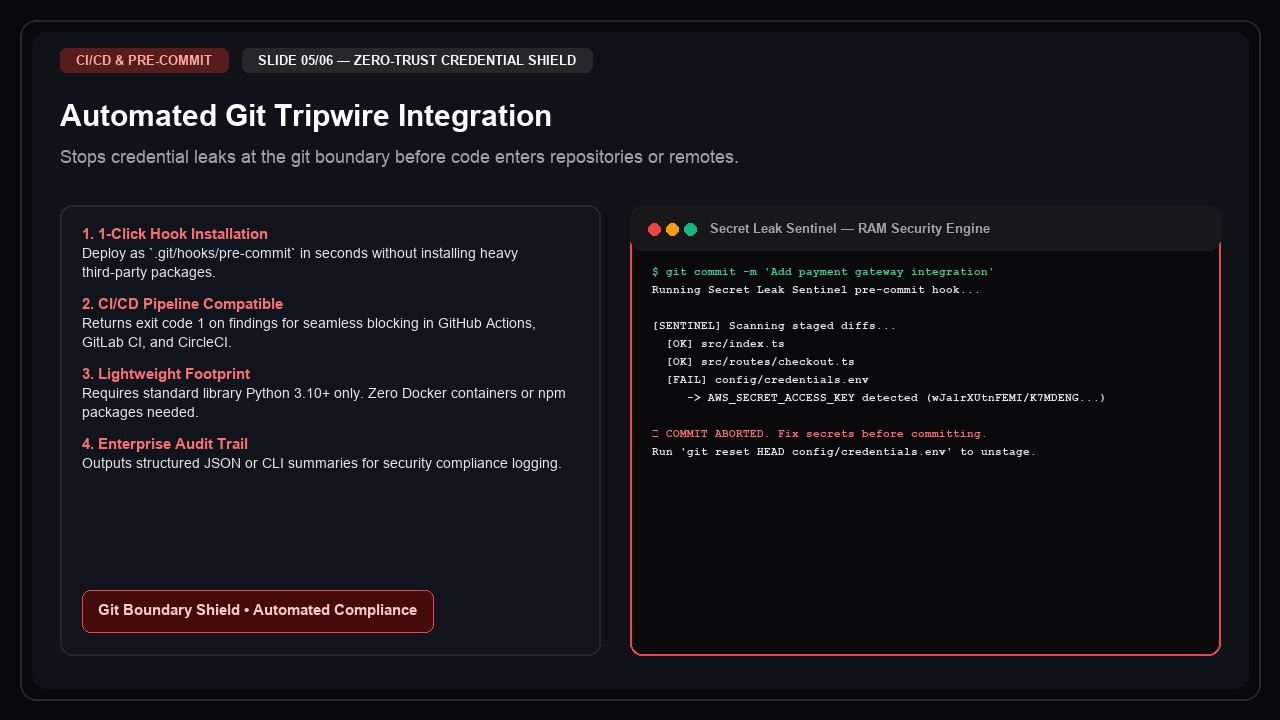
Task: Click the 'Secret Leak Sentinel — RAM Security Engine' terminal title
Action: click(850, 229)
